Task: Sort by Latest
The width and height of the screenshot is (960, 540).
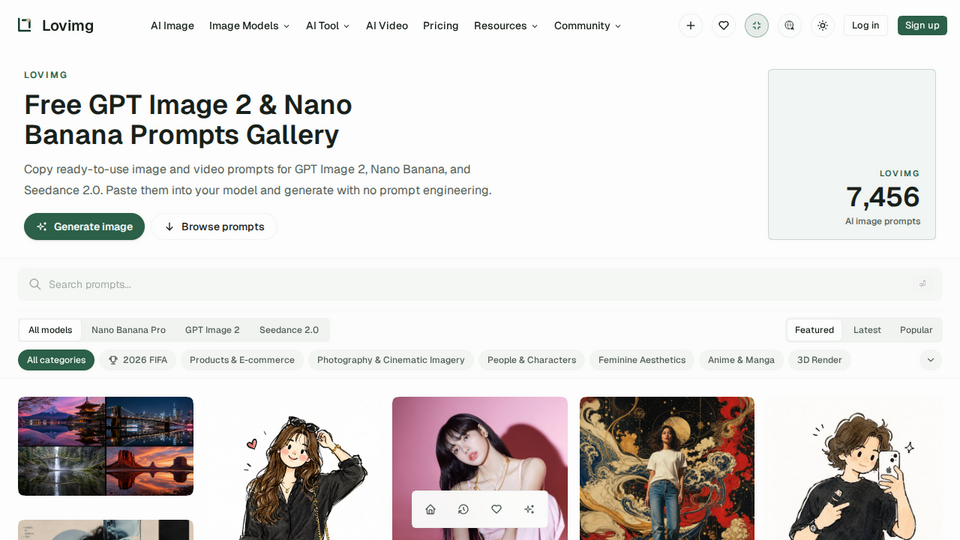Action: pos(867,330)
